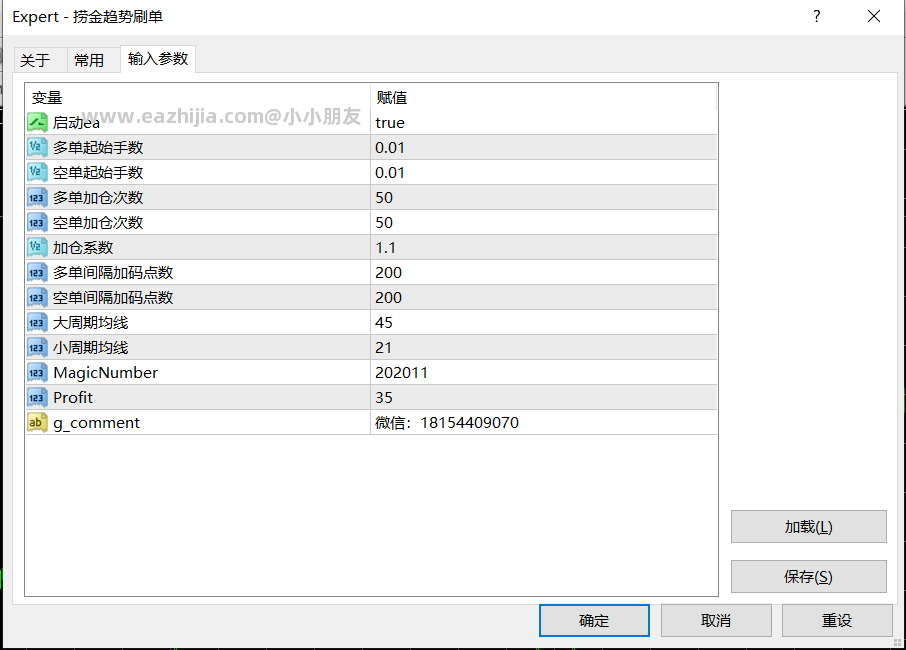Image resolution: width=906 pixels, height=650 pixels.
Task: Click the 赋值 column header
Action: (x=543, y=97)
